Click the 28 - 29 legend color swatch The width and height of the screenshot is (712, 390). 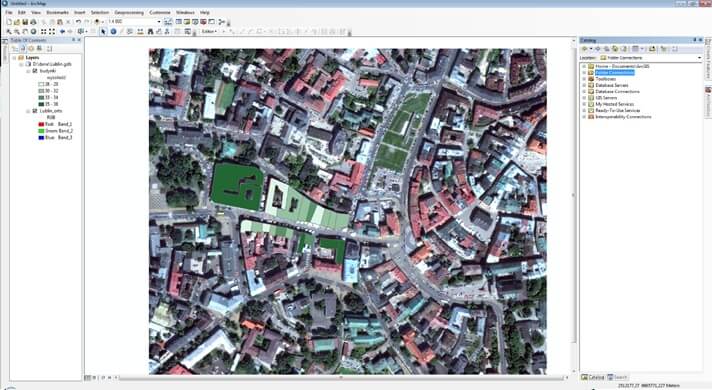41,84
